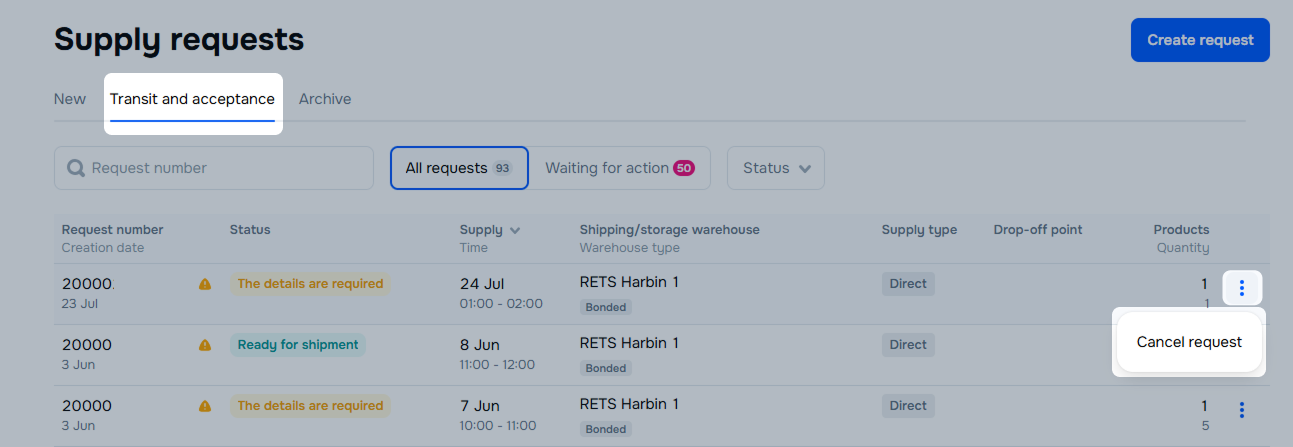Image resolution: width=1293 pixels, height=447 pixels.
Task: Open three-dot menu on 7 Jun row
Action: click(1242, 410)
